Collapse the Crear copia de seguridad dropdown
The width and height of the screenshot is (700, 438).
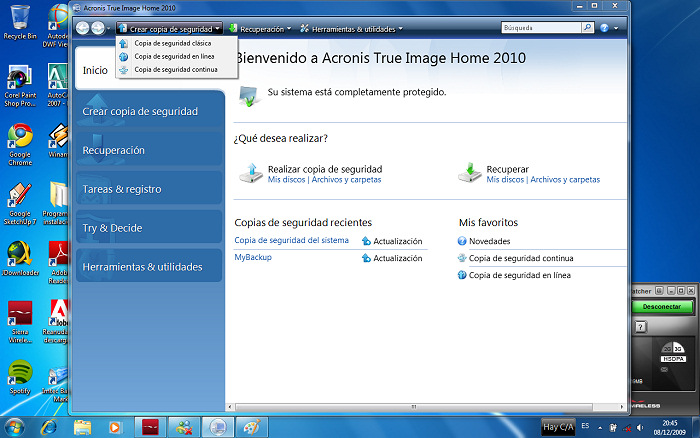tap(168, 29)
